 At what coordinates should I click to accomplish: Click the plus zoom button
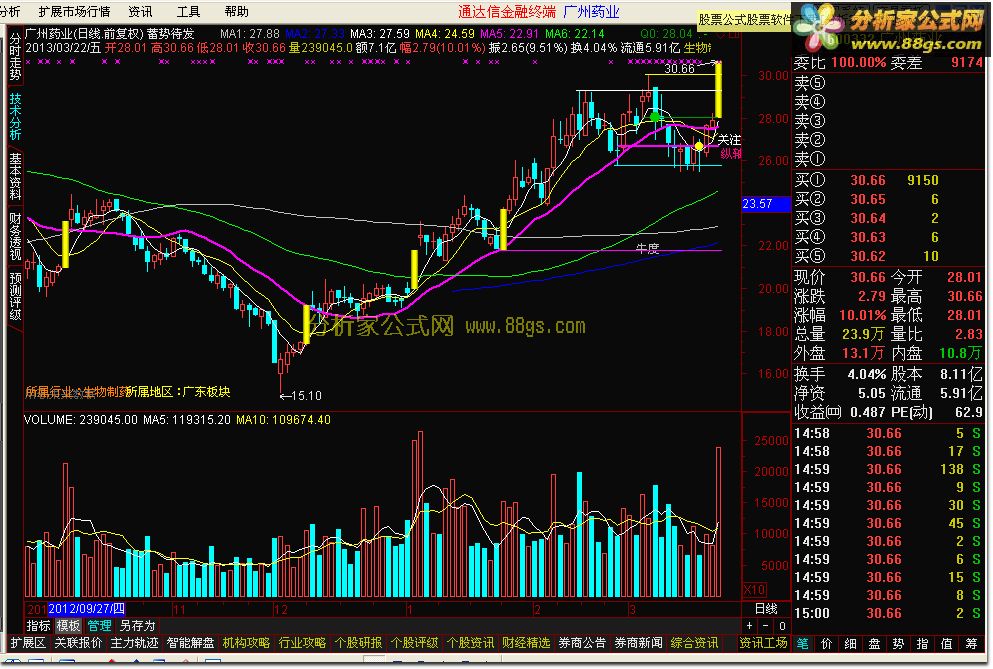coord(750,625)
